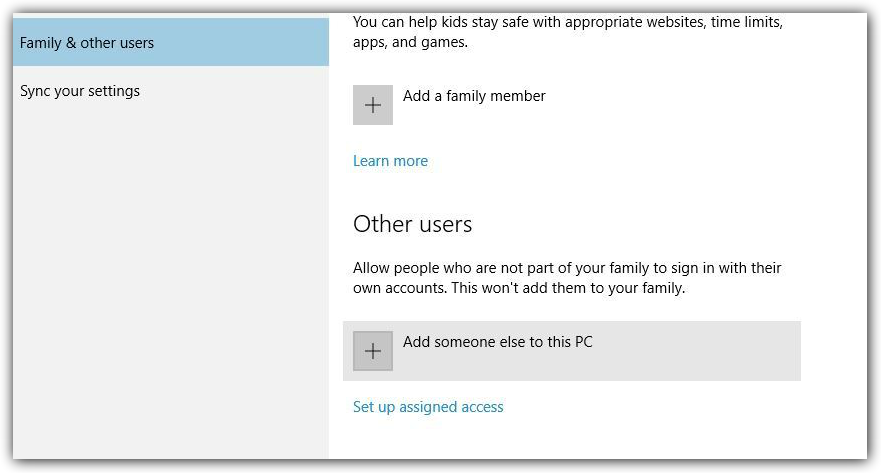Click the plus icon beside Add someone else
This screenshot has width=881, height=473.
click(373, 351)
